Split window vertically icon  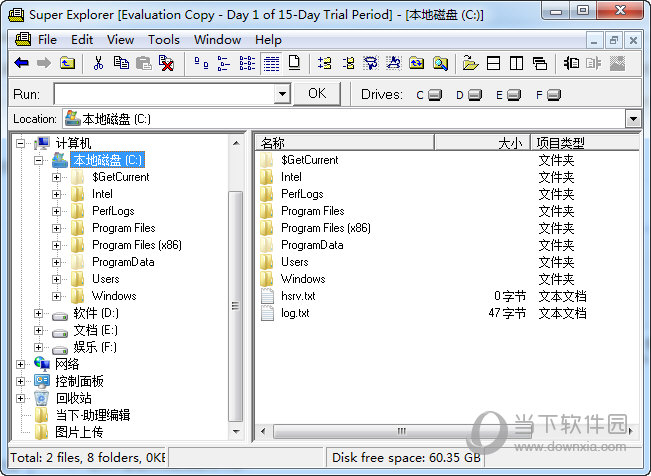click(x=516, y=63)
